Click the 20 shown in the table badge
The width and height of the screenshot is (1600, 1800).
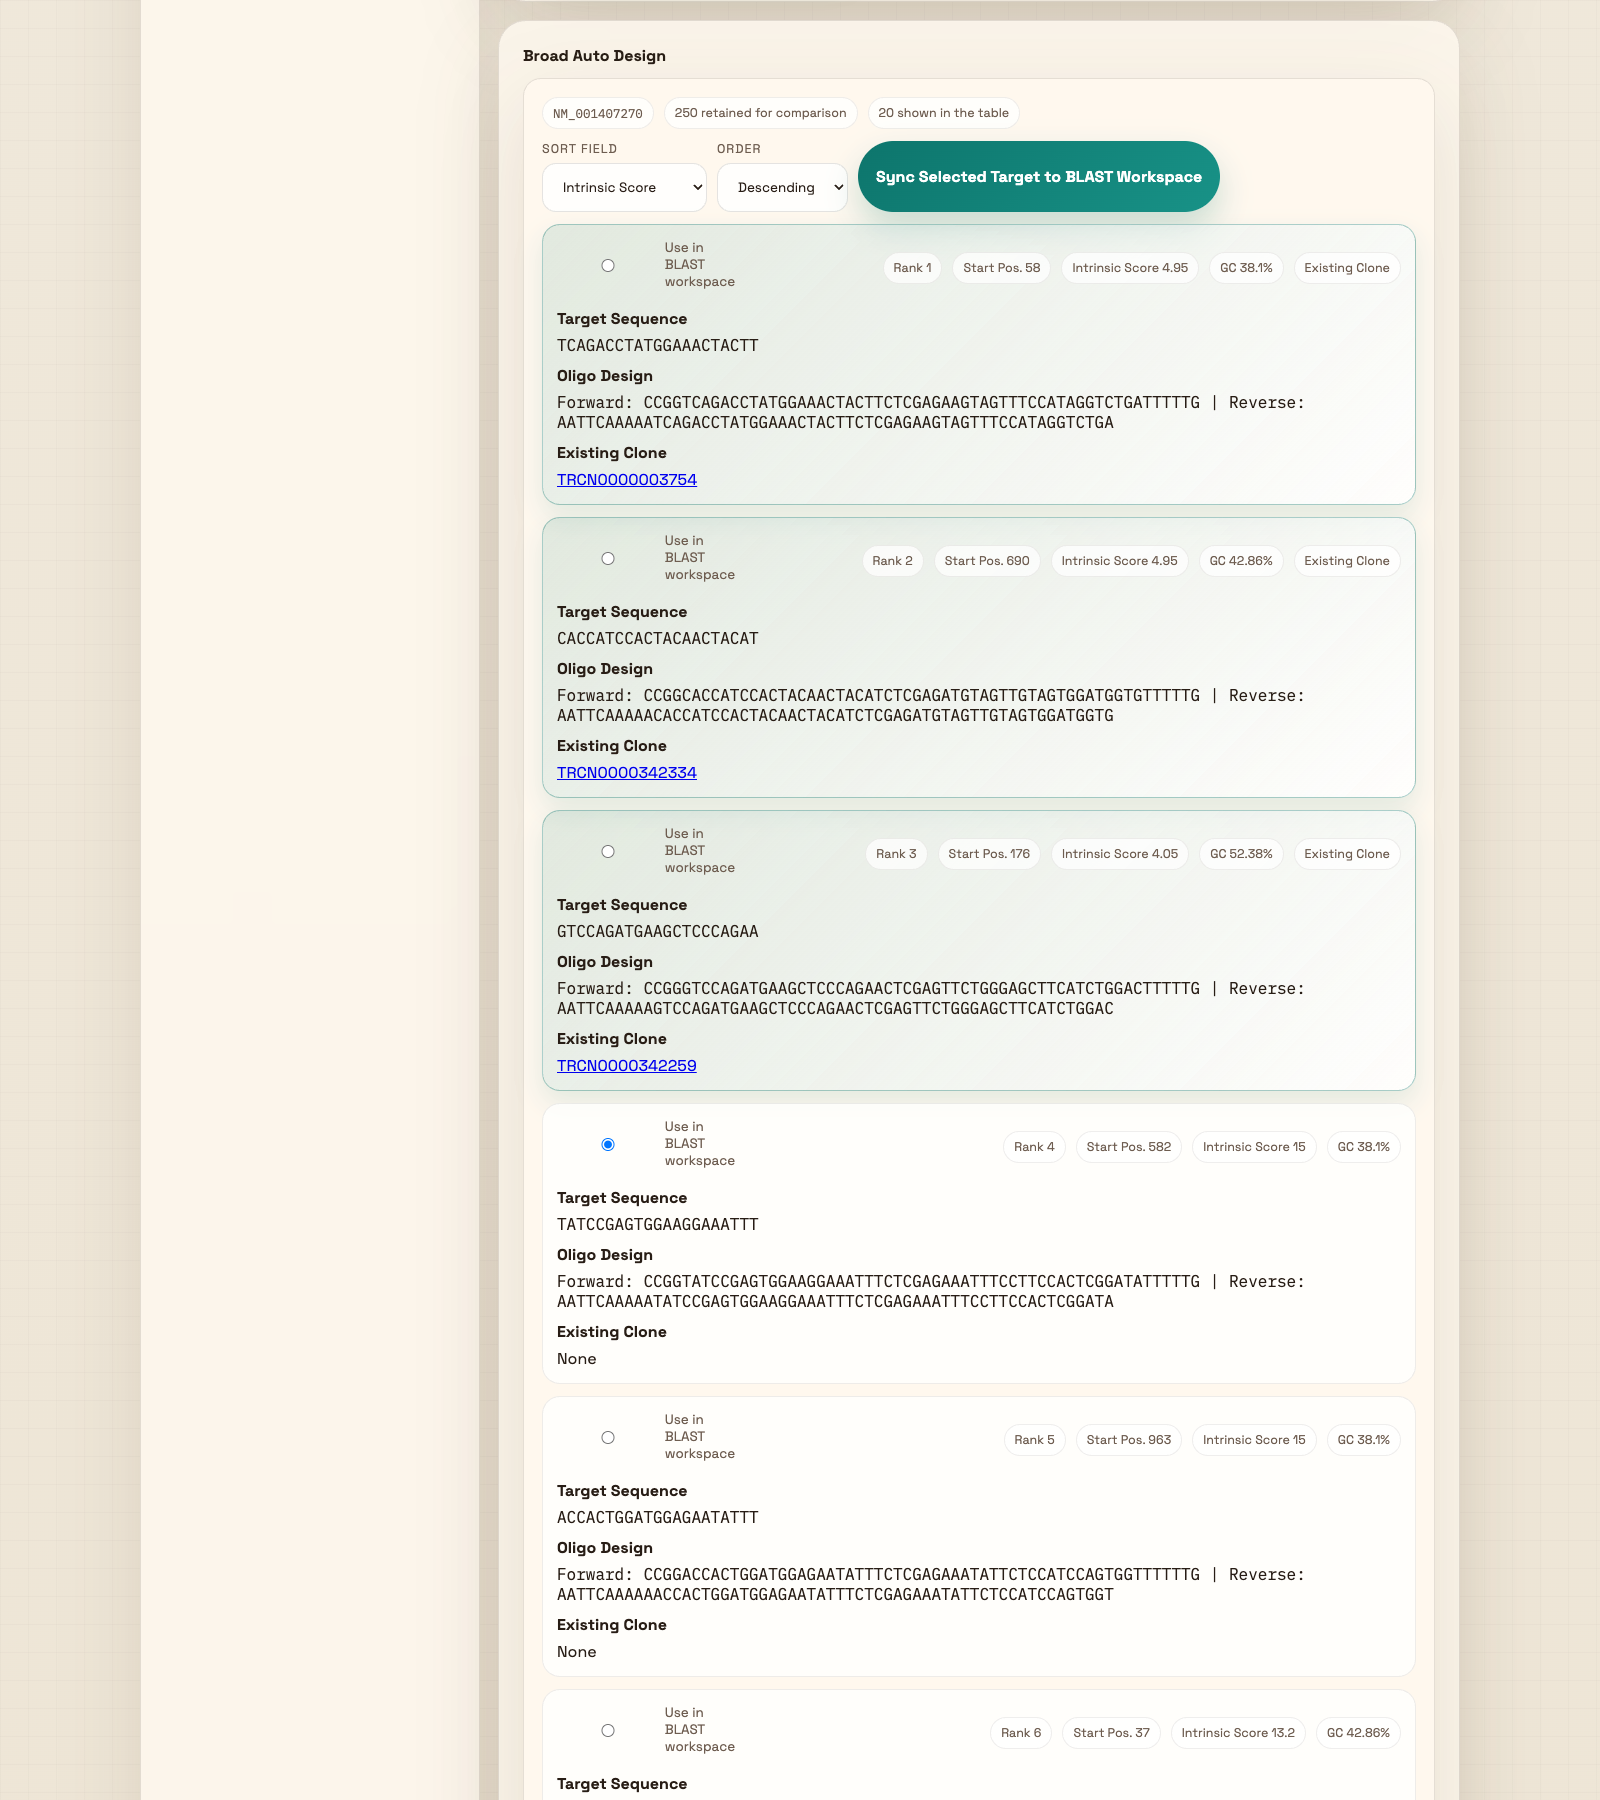click(x=943, y=113)
